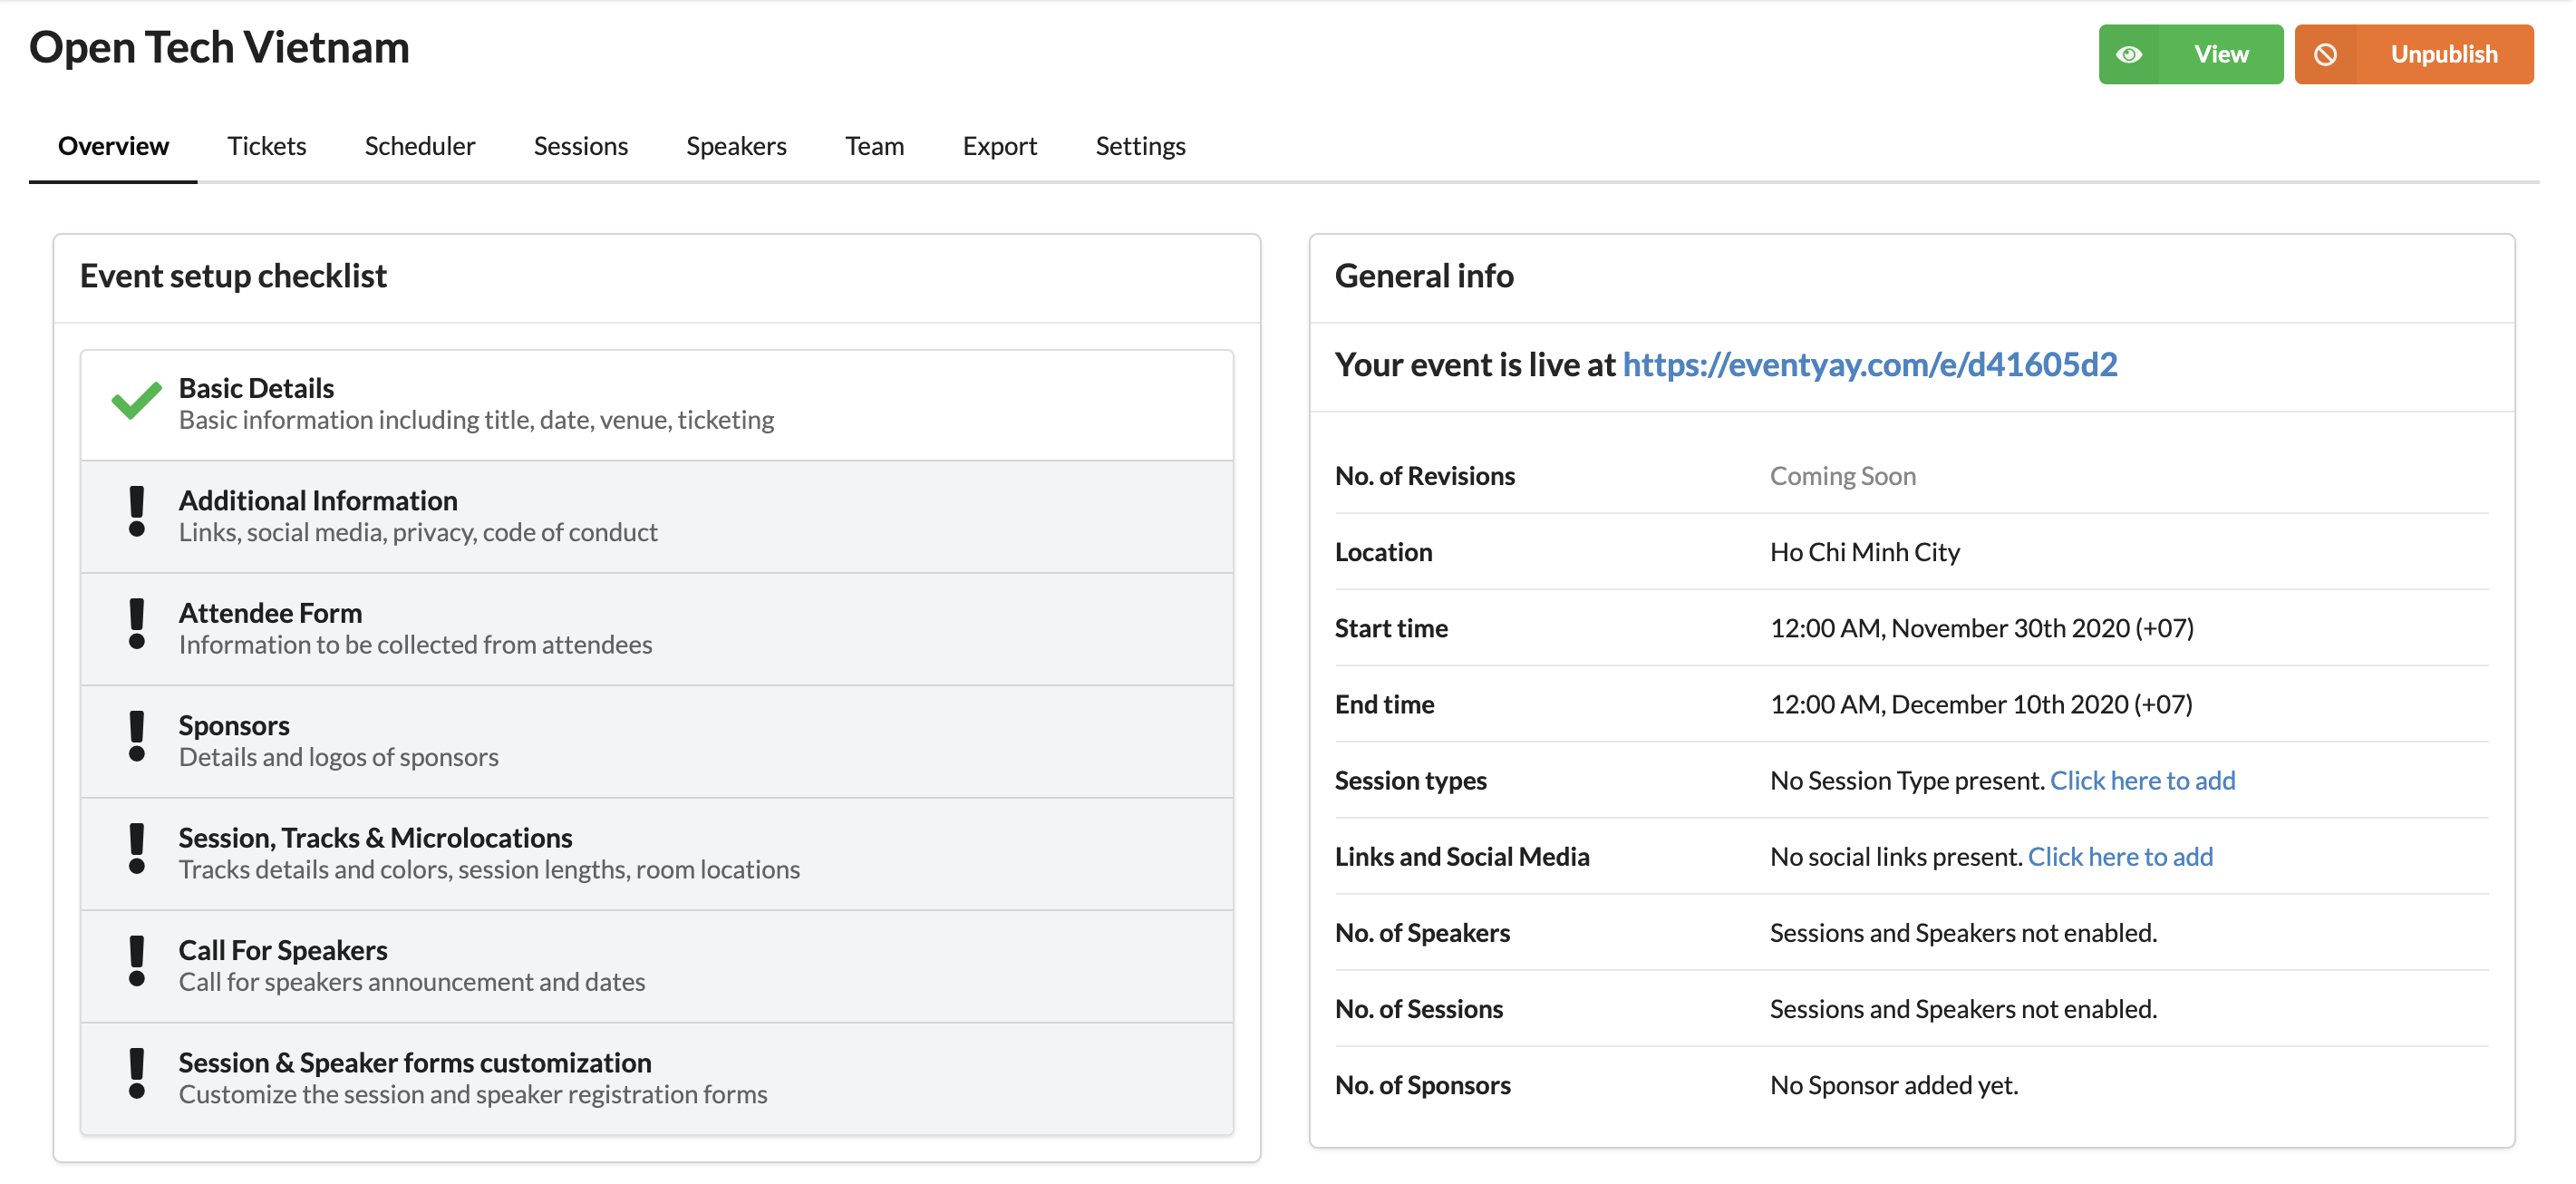Screen dimensions: 2576x1184
Task: Open Session & Speaker forms customization step
Action: click(x=657, y=1079)
